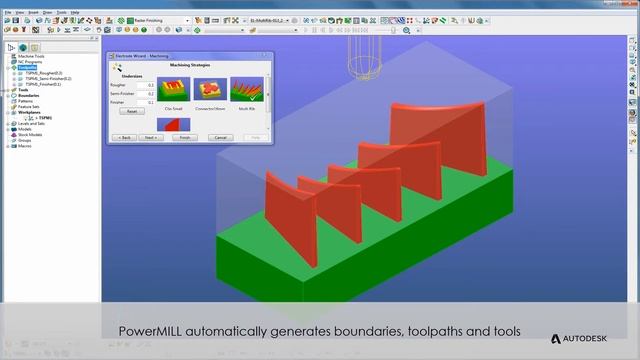Image resolution: width=640 pixels, height=360 pixels.
Task: Click the Save Project icon in toolbar
Action: [16, 20]
